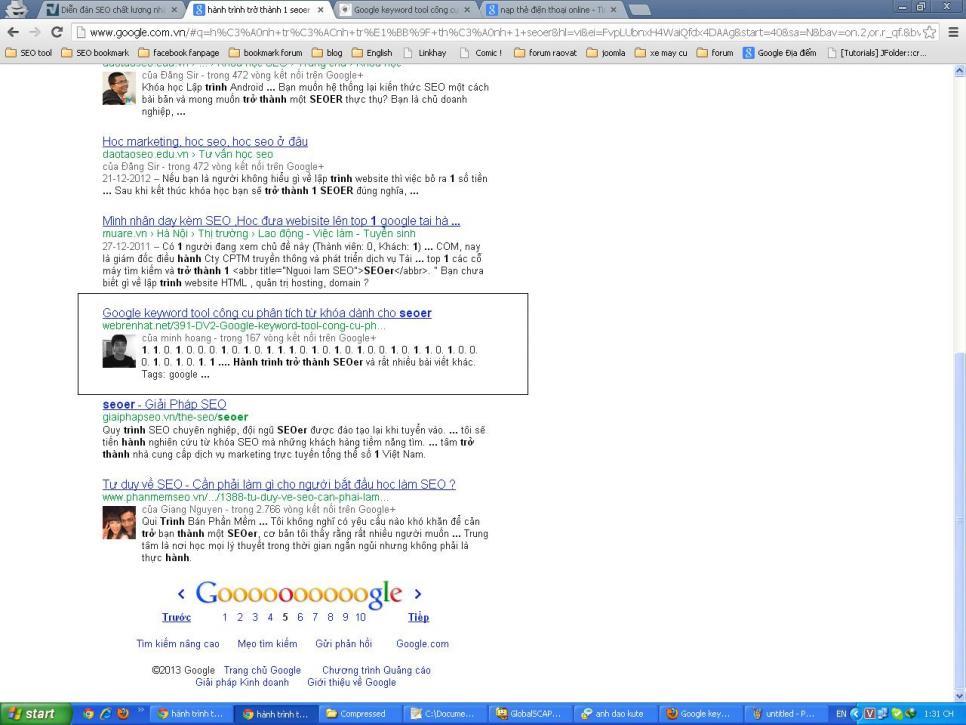Open result Học marketing, học seo ở đâu
966x725 pixels.
(205, 142)
